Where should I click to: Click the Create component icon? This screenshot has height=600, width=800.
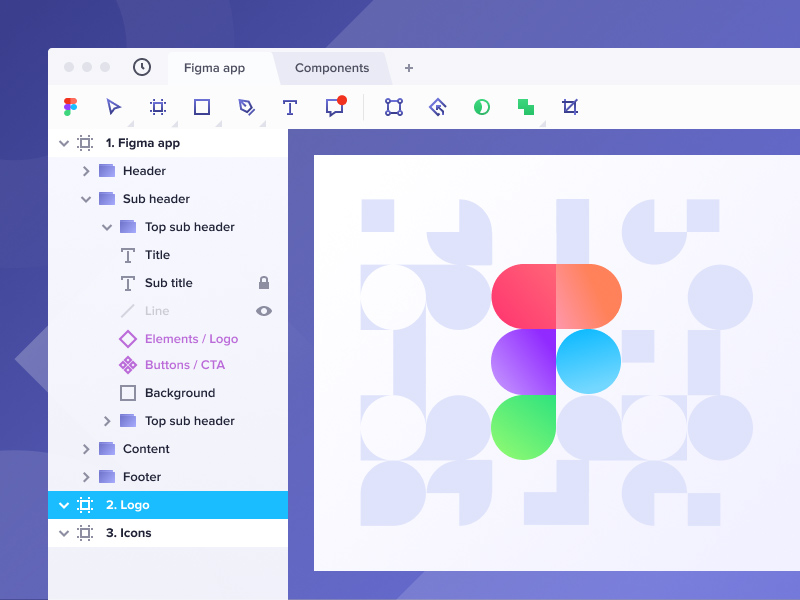coord(438,107)
